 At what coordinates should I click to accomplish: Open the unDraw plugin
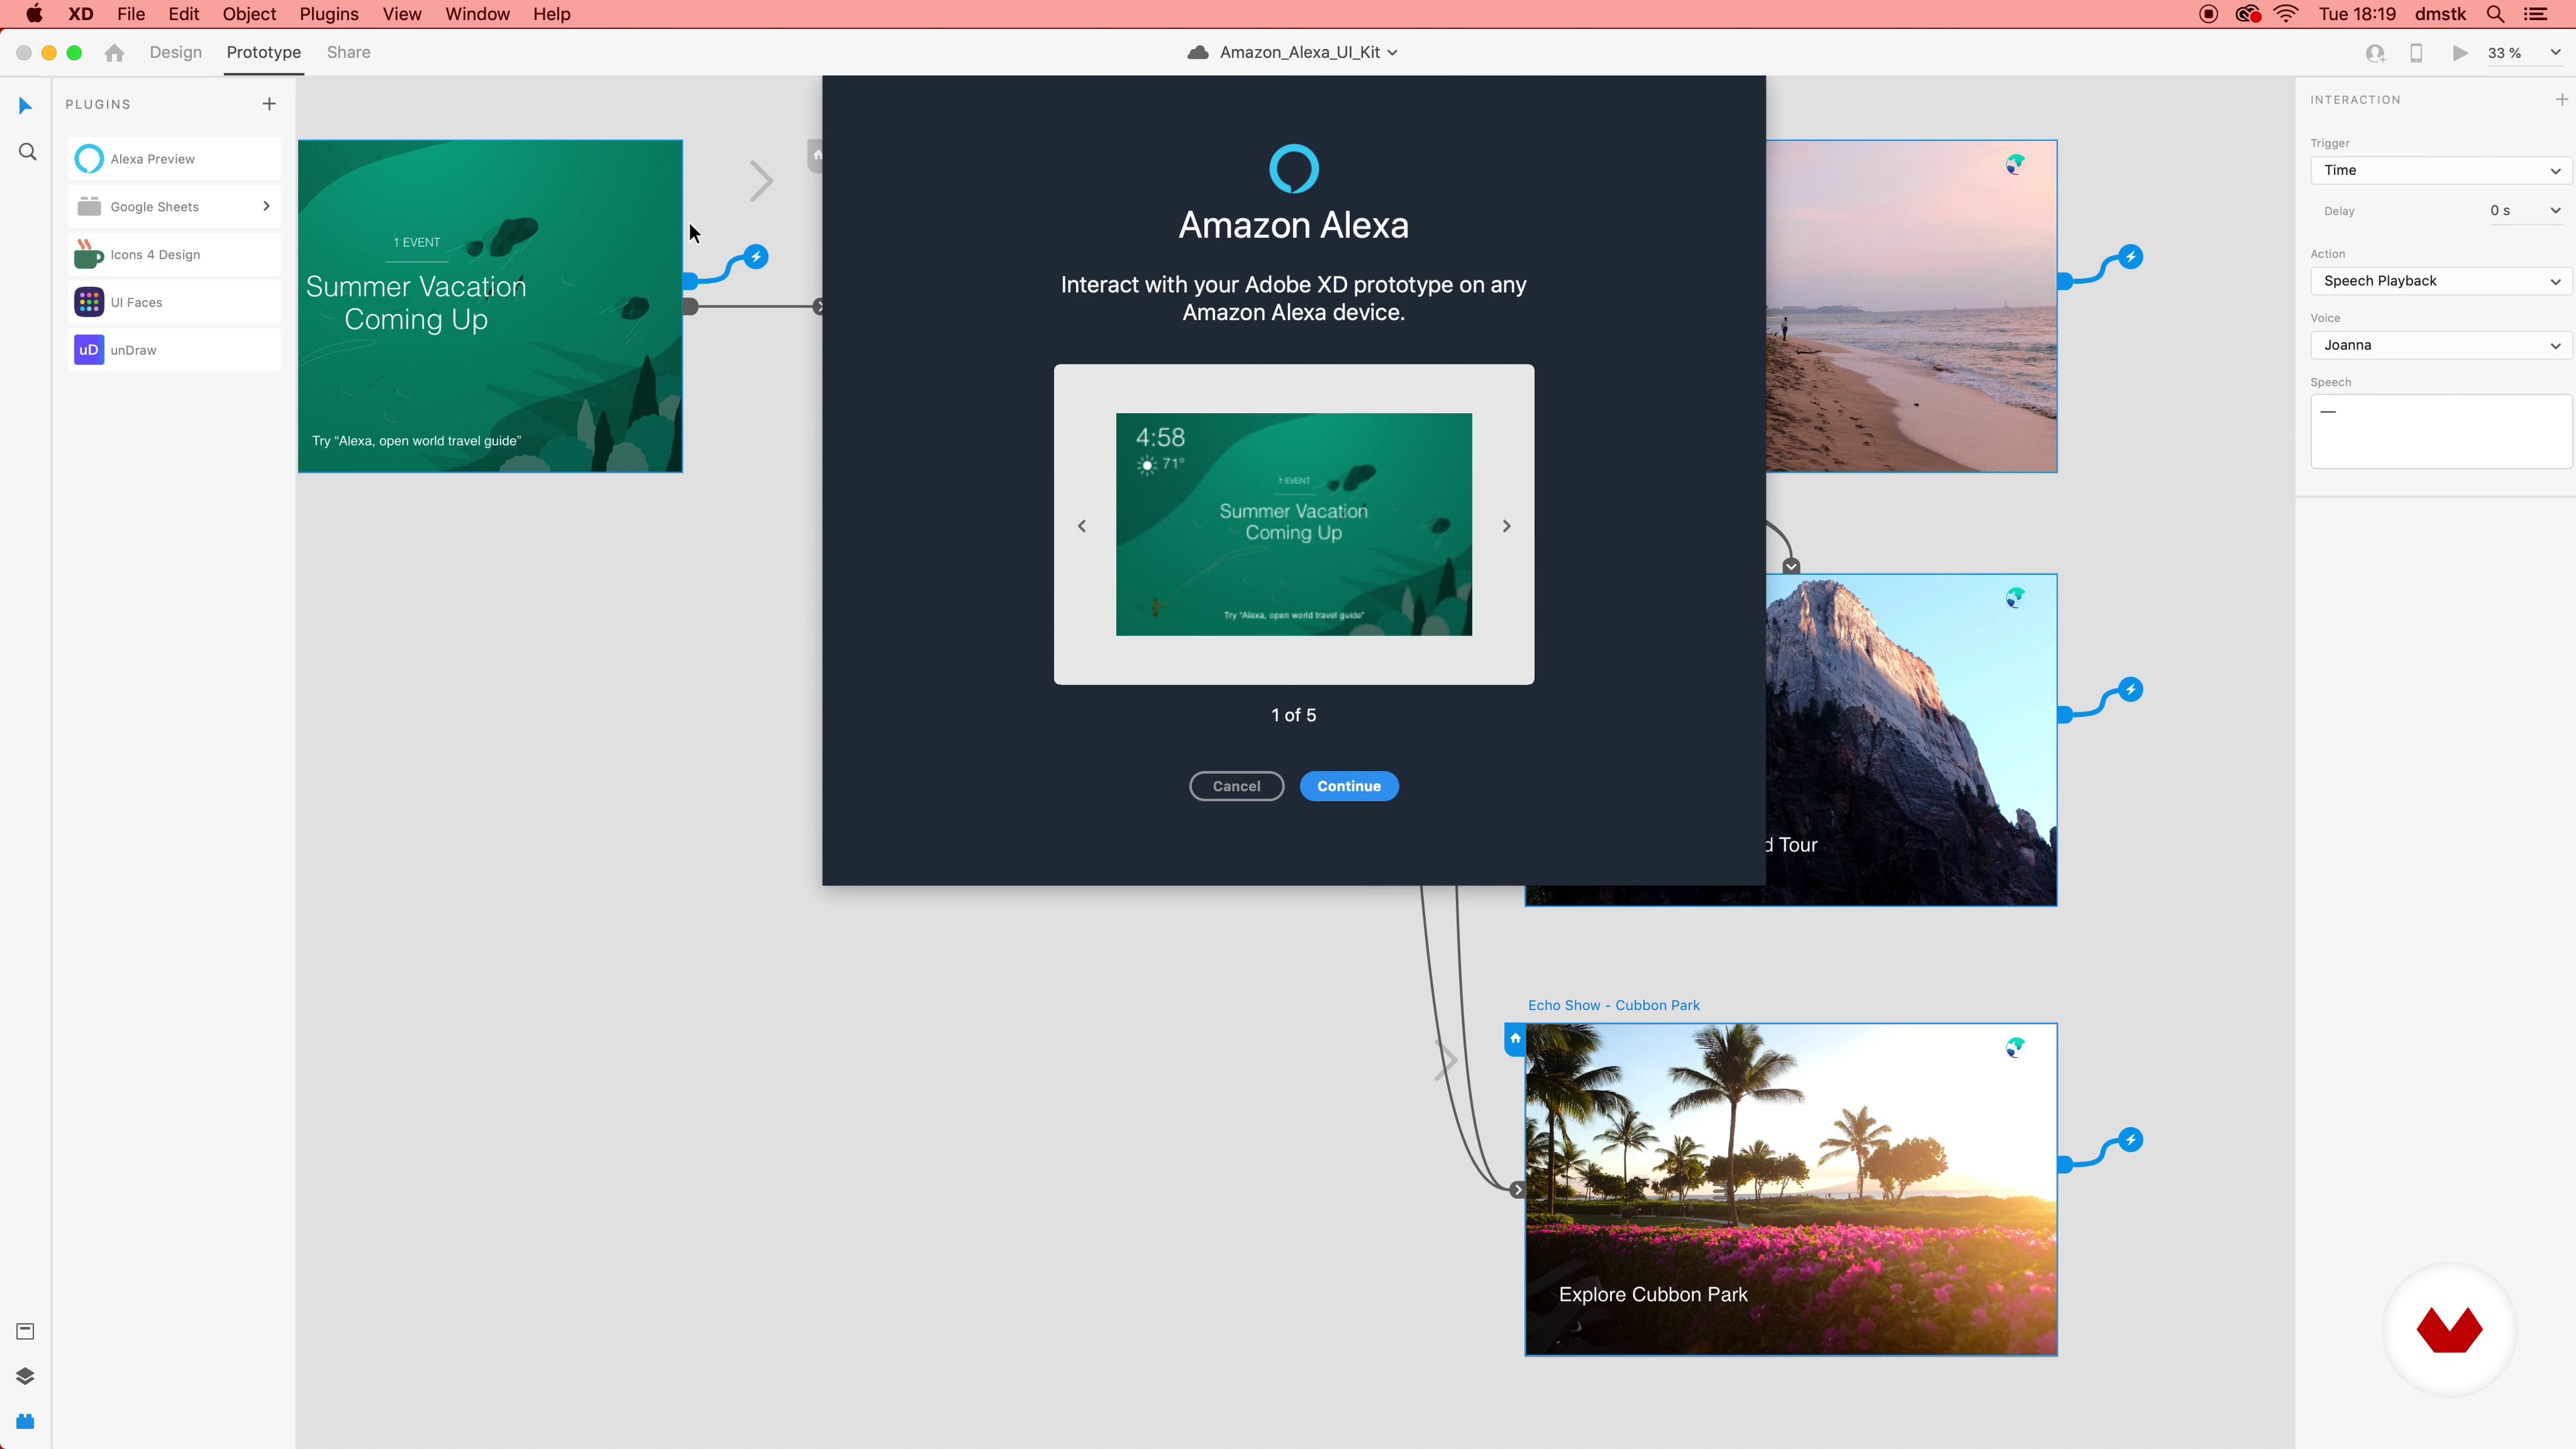[174, 350]
